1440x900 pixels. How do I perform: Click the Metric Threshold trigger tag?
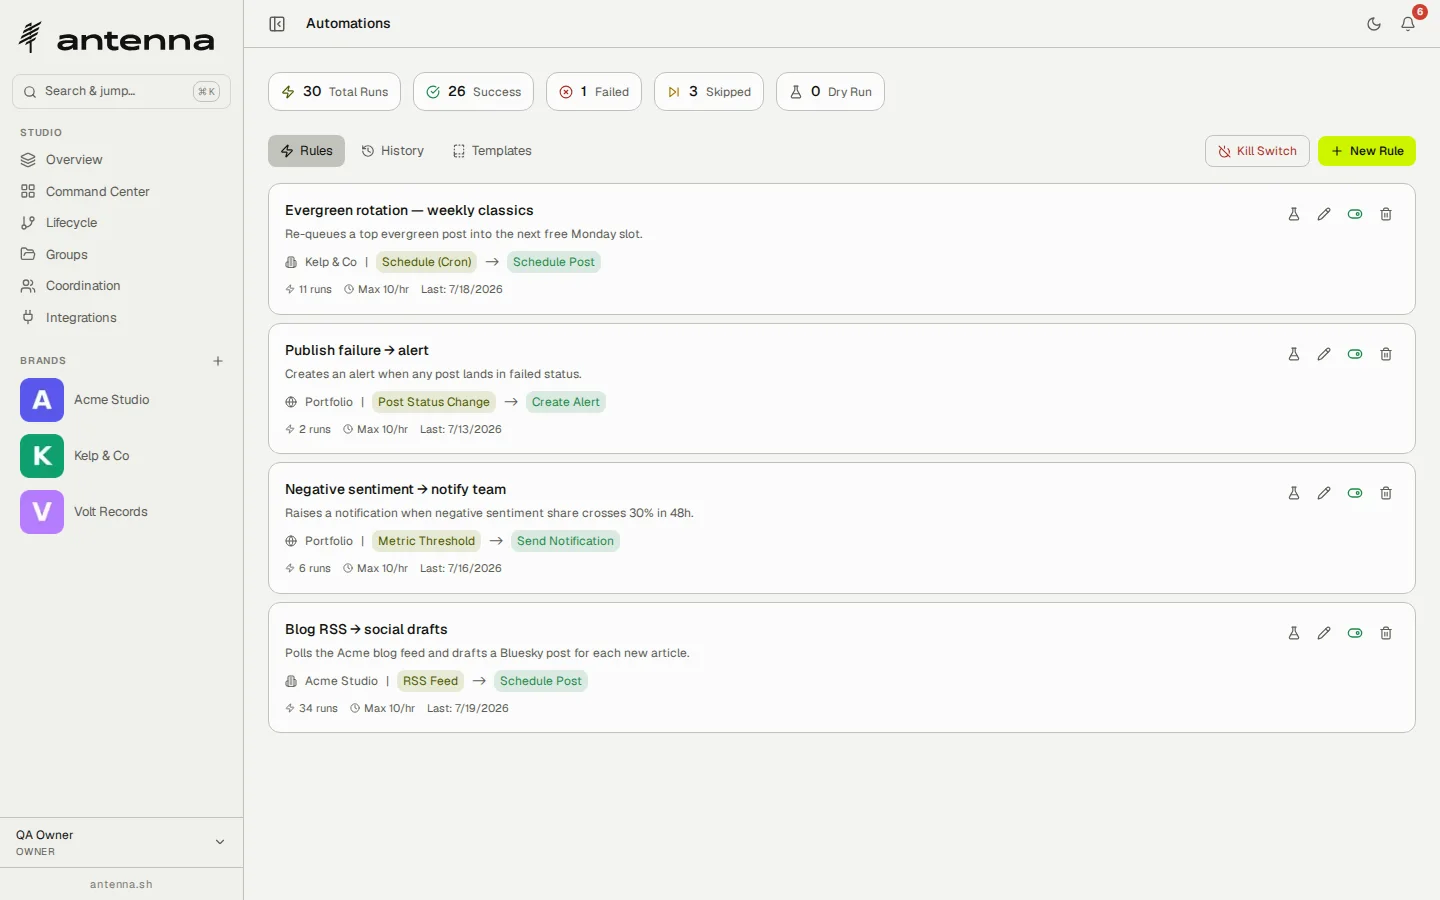click(426, 541)
